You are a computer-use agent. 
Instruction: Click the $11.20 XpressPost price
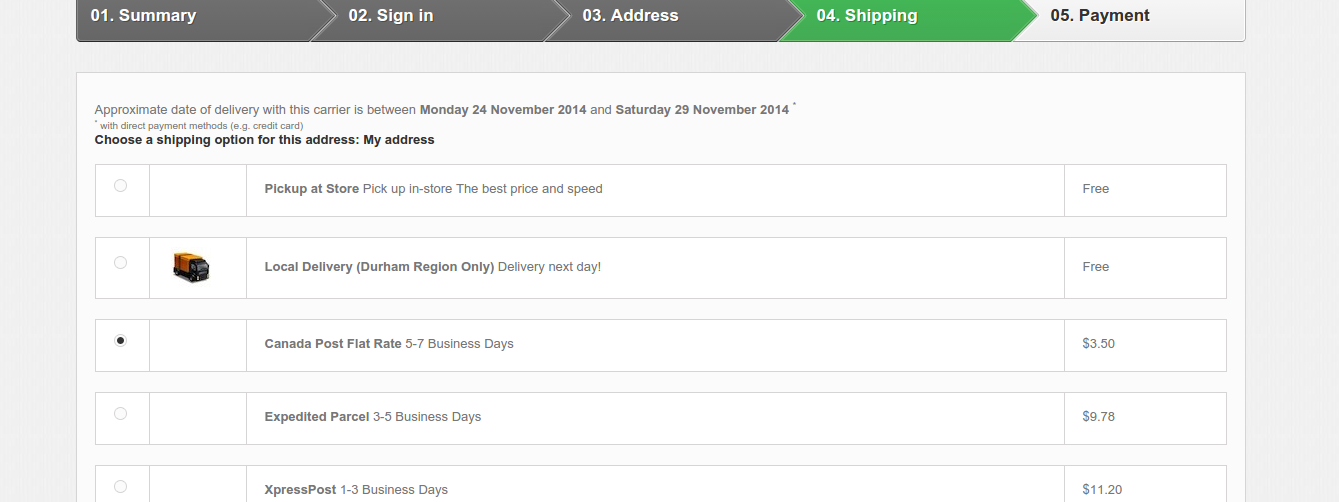(1102, 490)
